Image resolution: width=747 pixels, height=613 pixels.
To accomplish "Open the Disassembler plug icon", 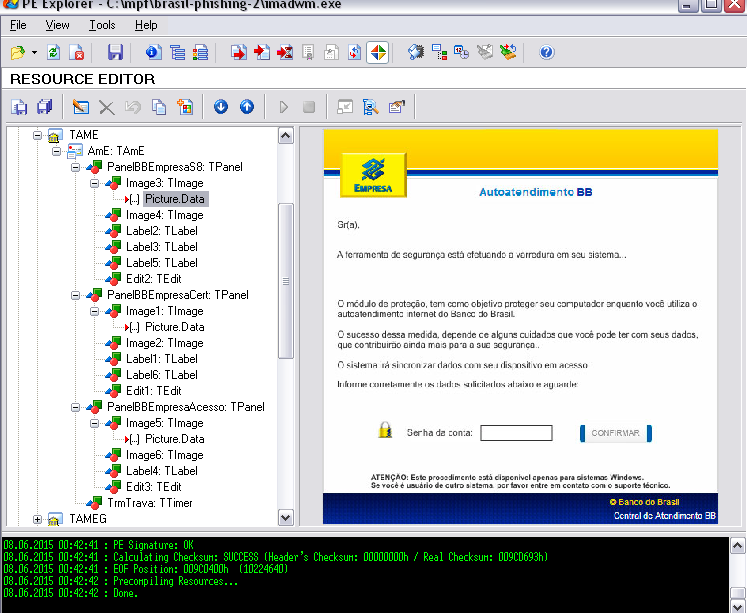I will (x=416, y=52).
